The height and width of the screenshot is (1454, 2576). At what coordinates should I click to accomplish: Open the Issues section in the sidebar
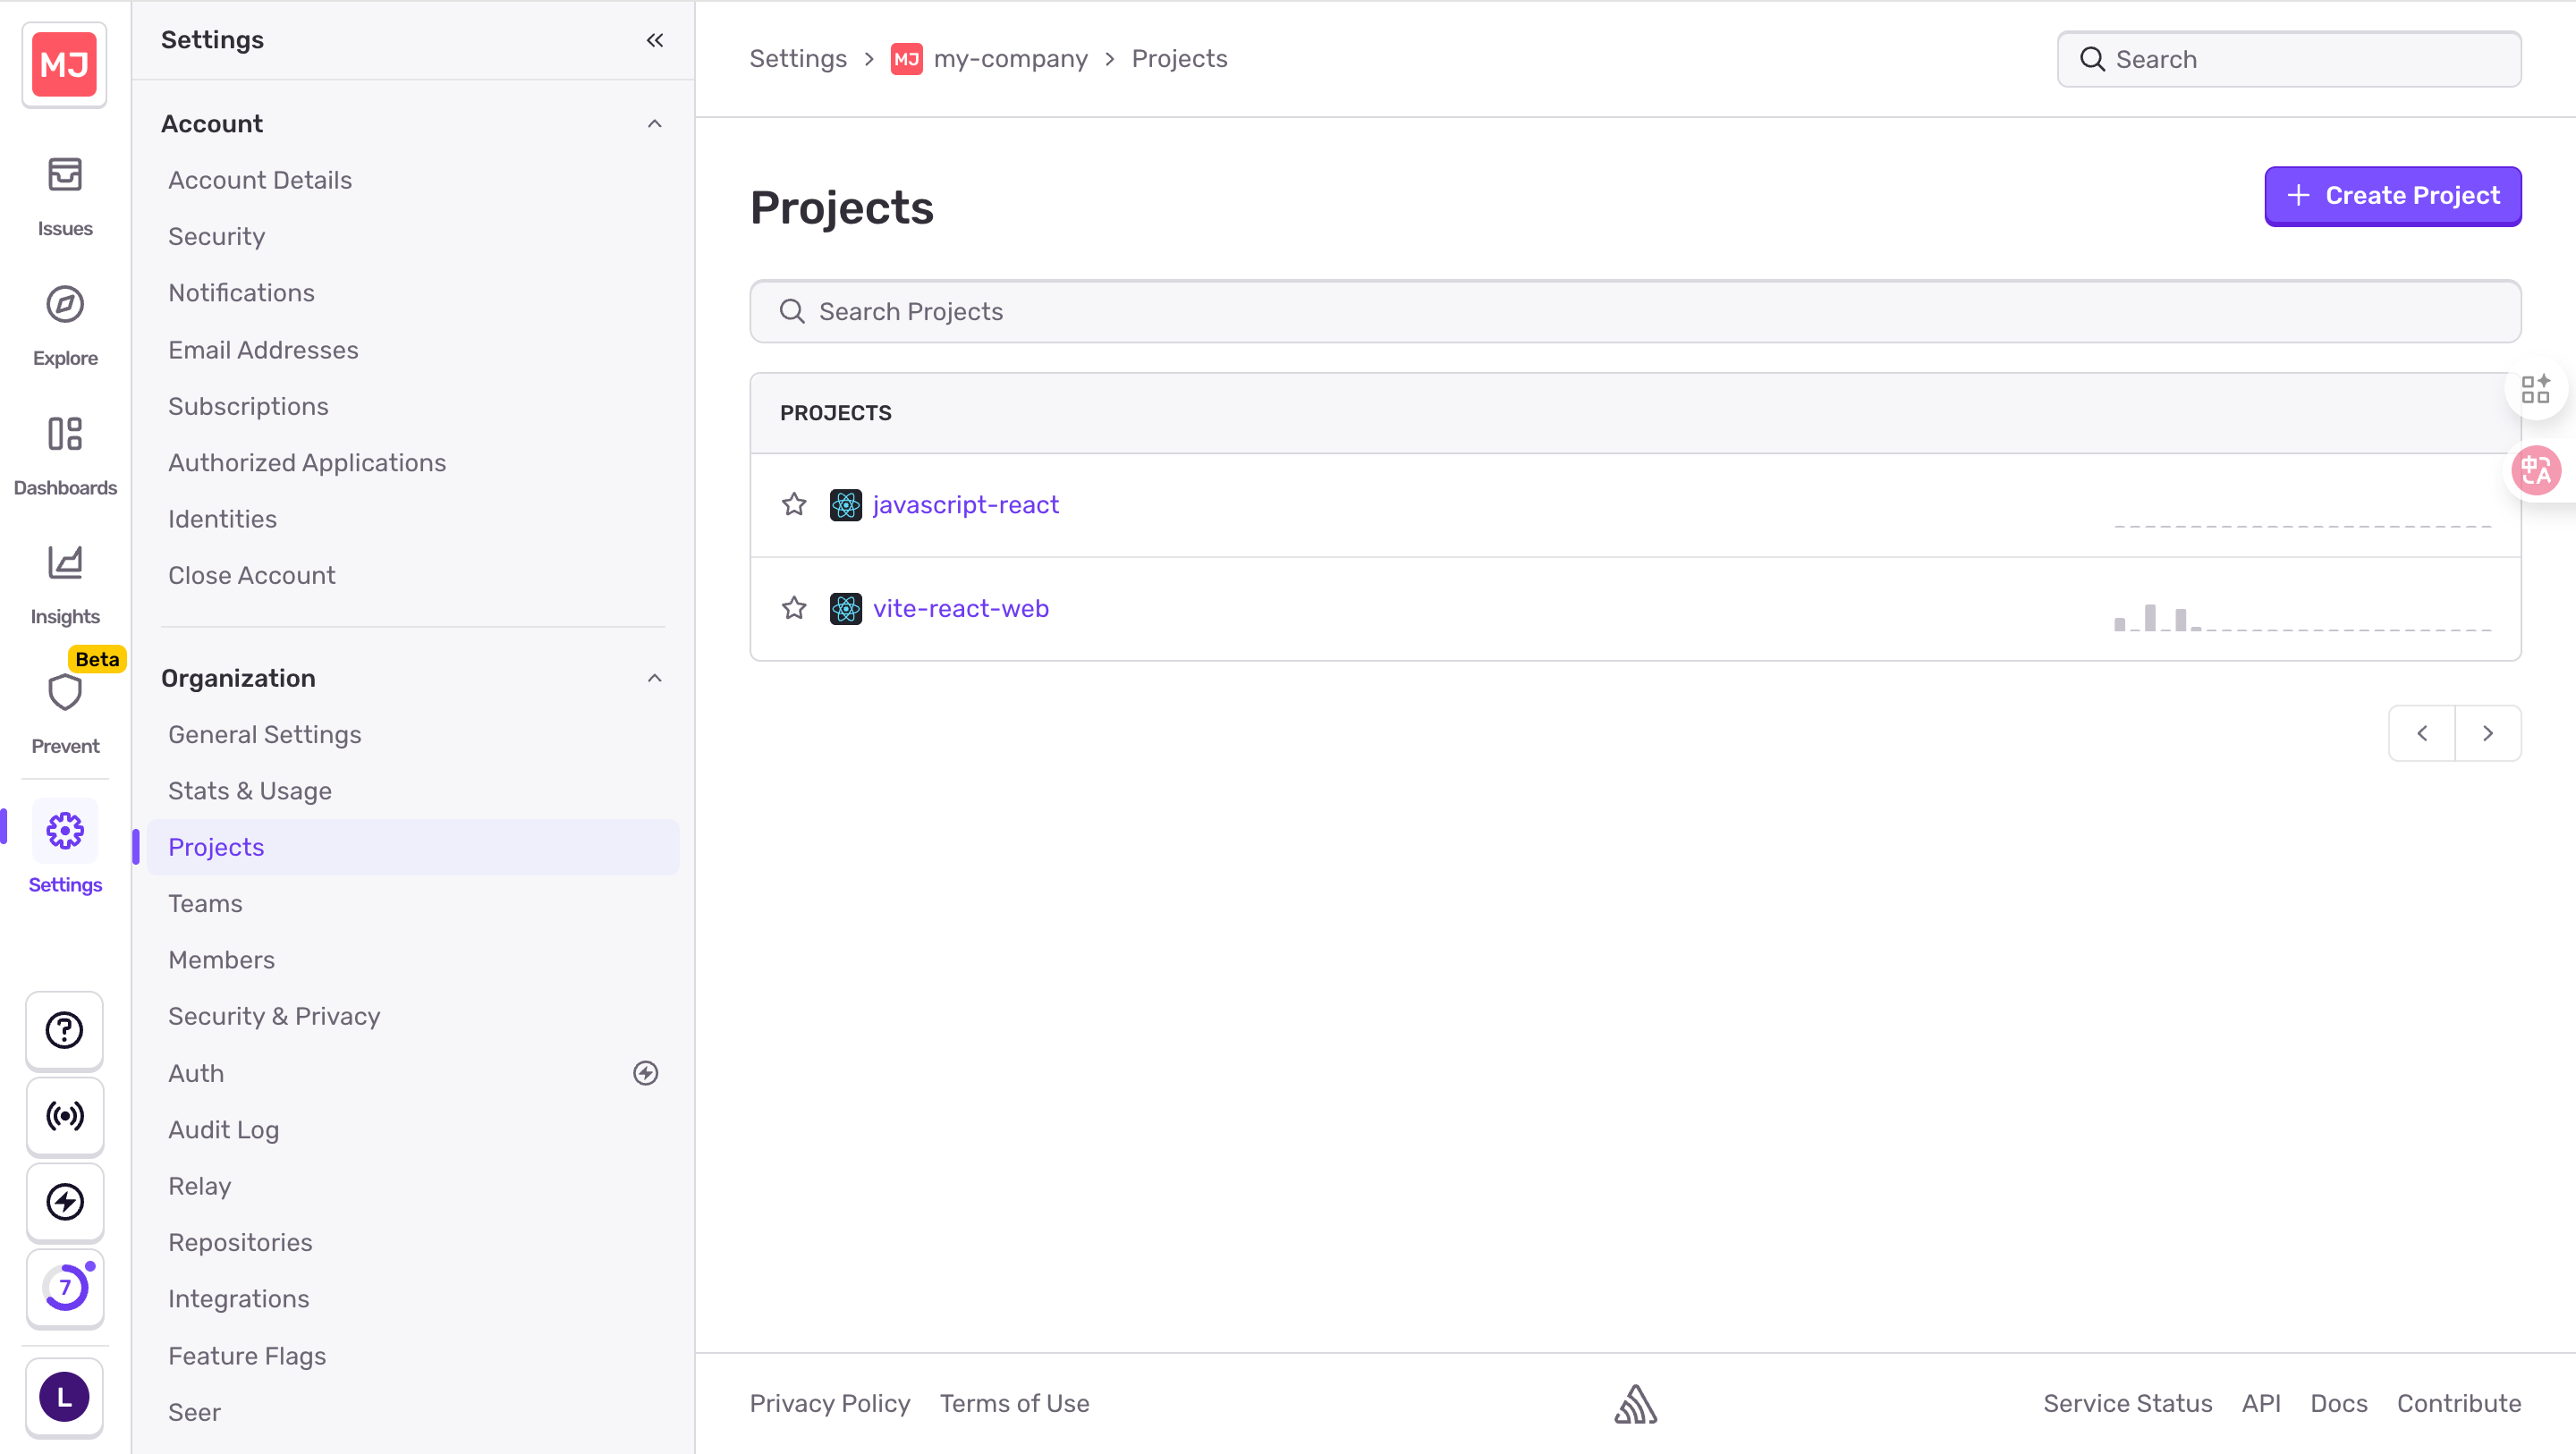65,196
